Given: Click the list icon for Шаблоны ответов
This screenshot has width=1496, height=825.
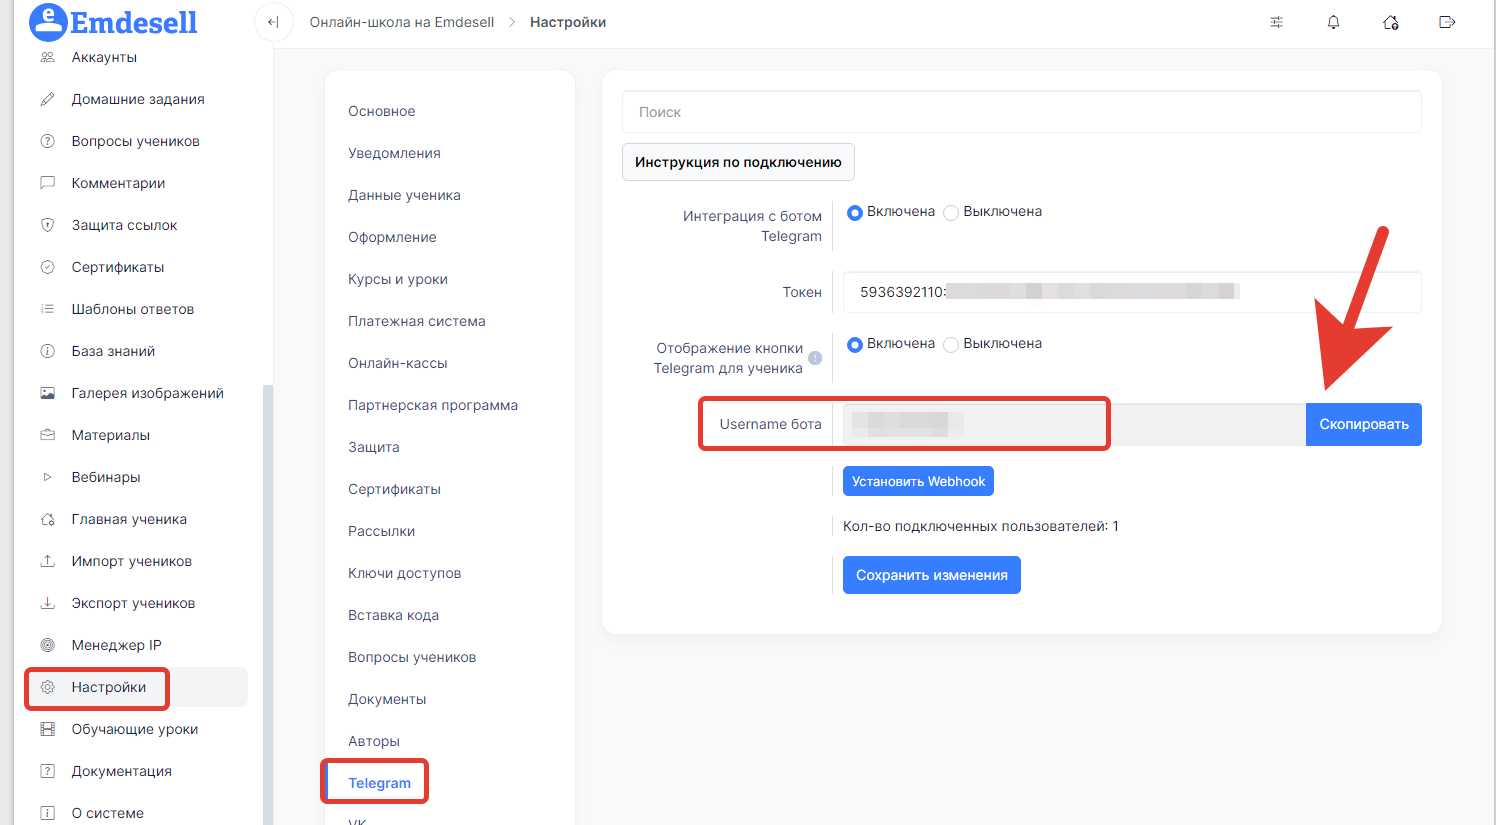Looking at the screenshot, I should point(47,309).
